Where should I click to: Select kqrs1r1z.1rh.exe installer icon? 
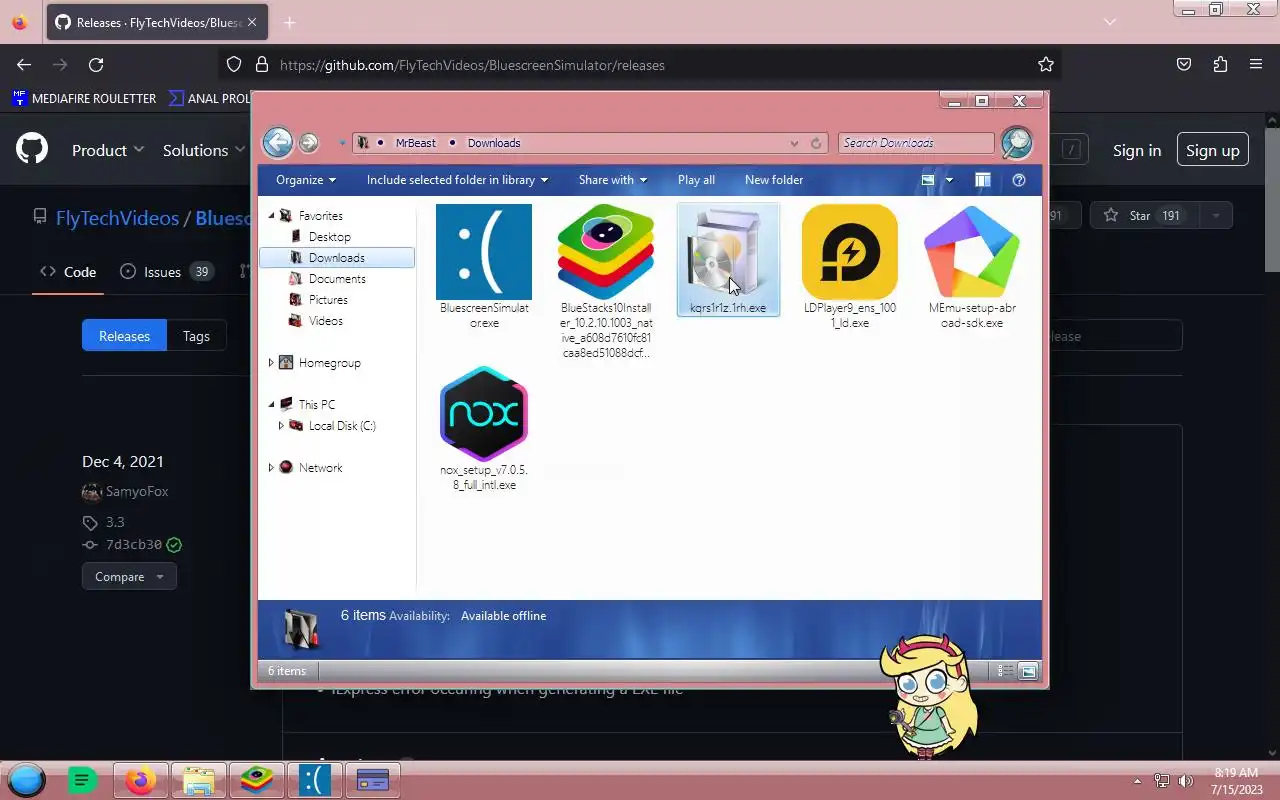pyautogui.click(x=728, y=252)
